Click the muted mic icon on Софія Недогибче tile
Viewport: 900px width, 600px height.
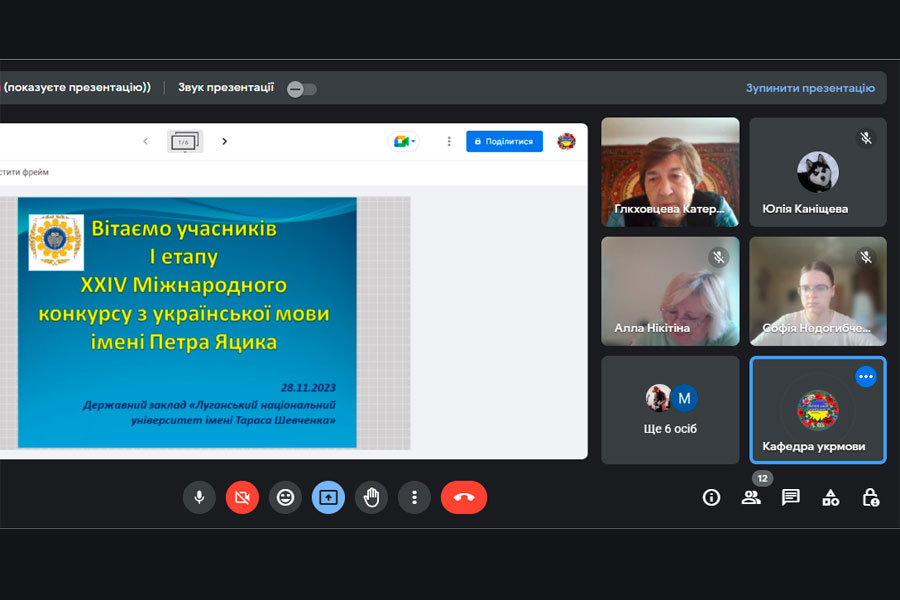[x=866, y=257]
